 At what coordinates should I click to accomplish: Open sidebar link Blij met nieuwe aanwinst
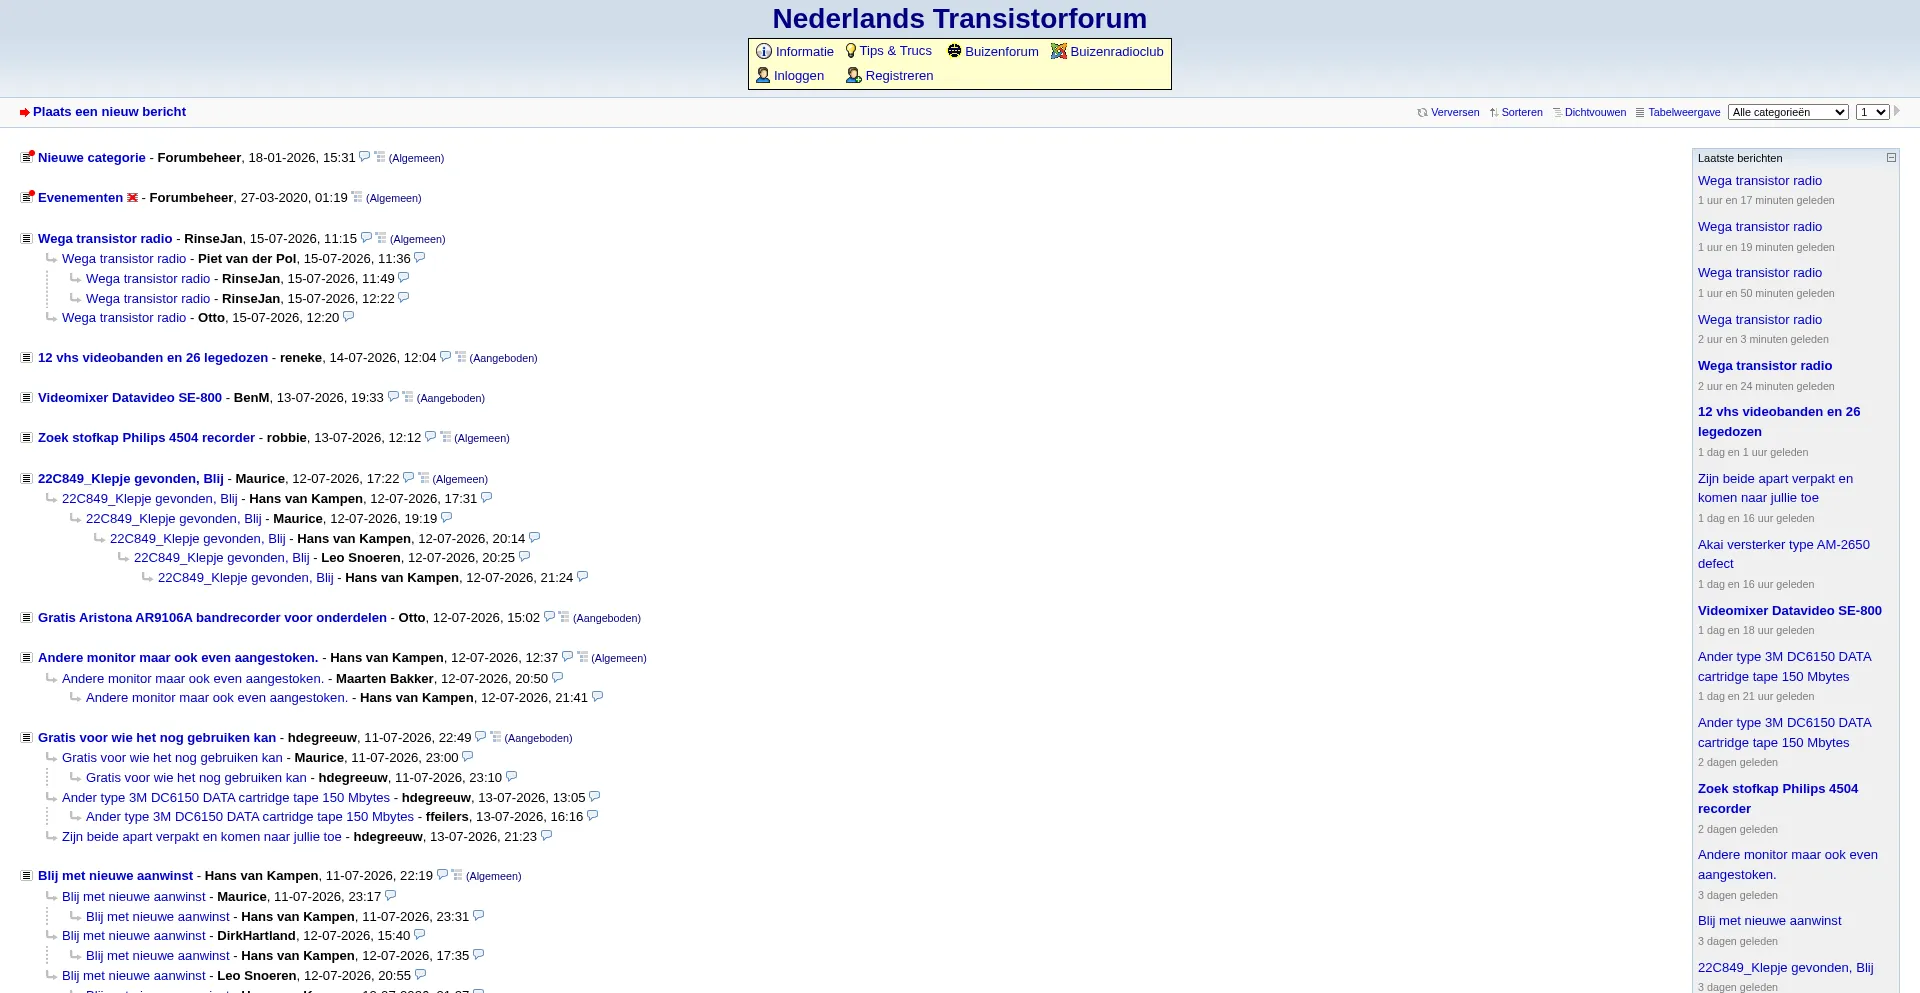(1770, 920)
